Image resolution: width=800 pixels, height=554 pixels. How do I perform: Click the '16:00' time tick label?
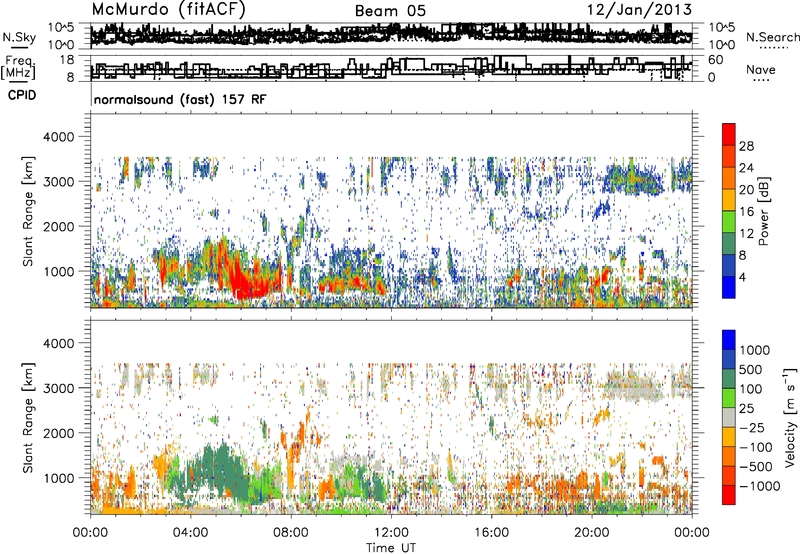coord(491,533)
